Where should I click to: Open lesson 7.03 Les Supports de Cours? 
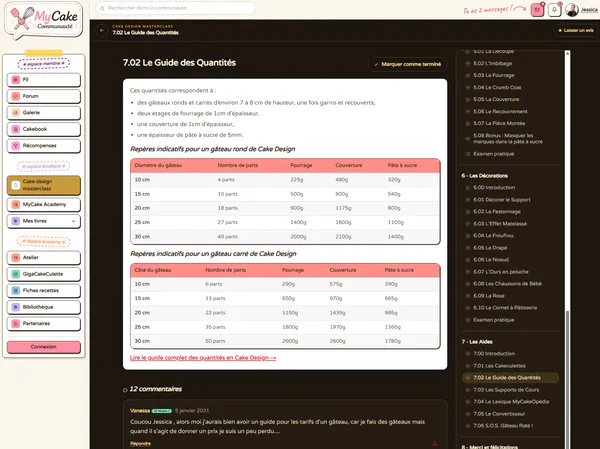[506, 390]
